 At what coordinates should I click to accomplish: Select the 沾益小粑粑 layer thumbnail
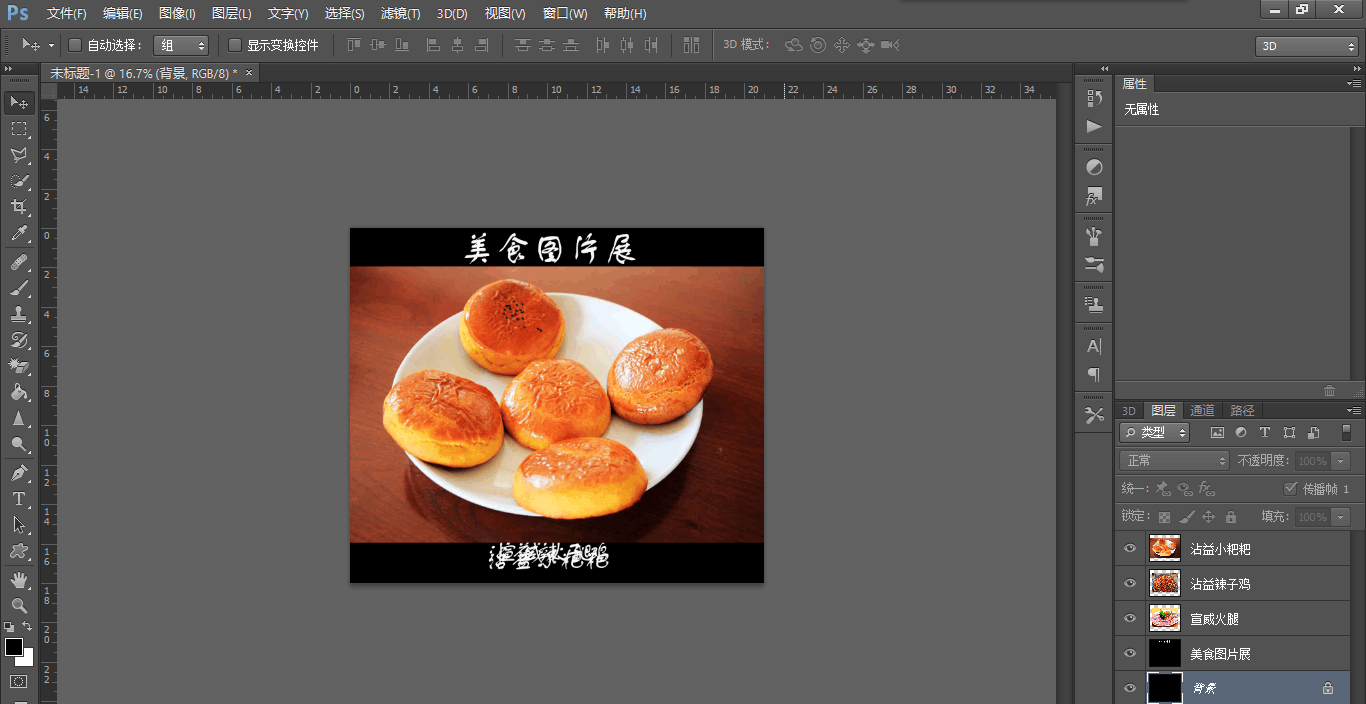coord(1164,548)
